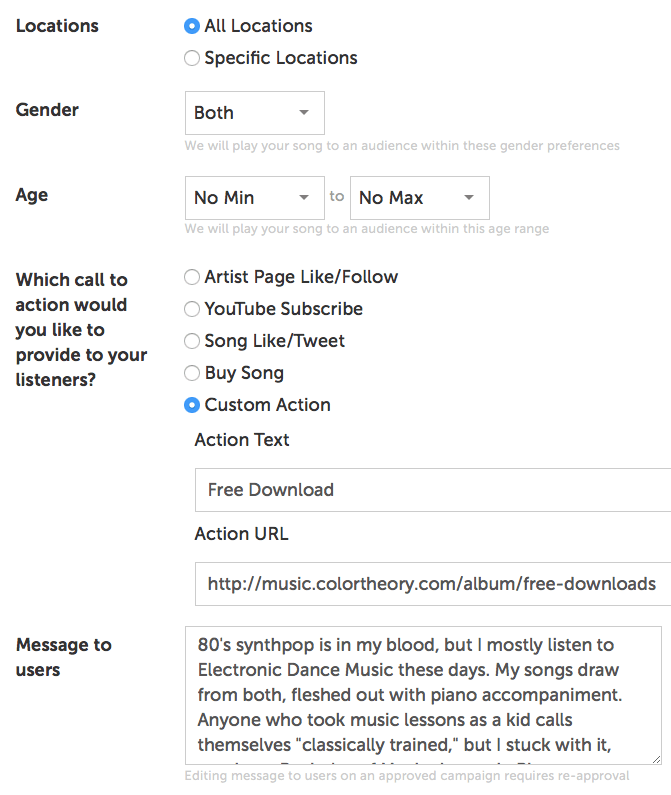Open the Gender dropdown set to Both
671x795 pixels.
(x=254, y=113)
